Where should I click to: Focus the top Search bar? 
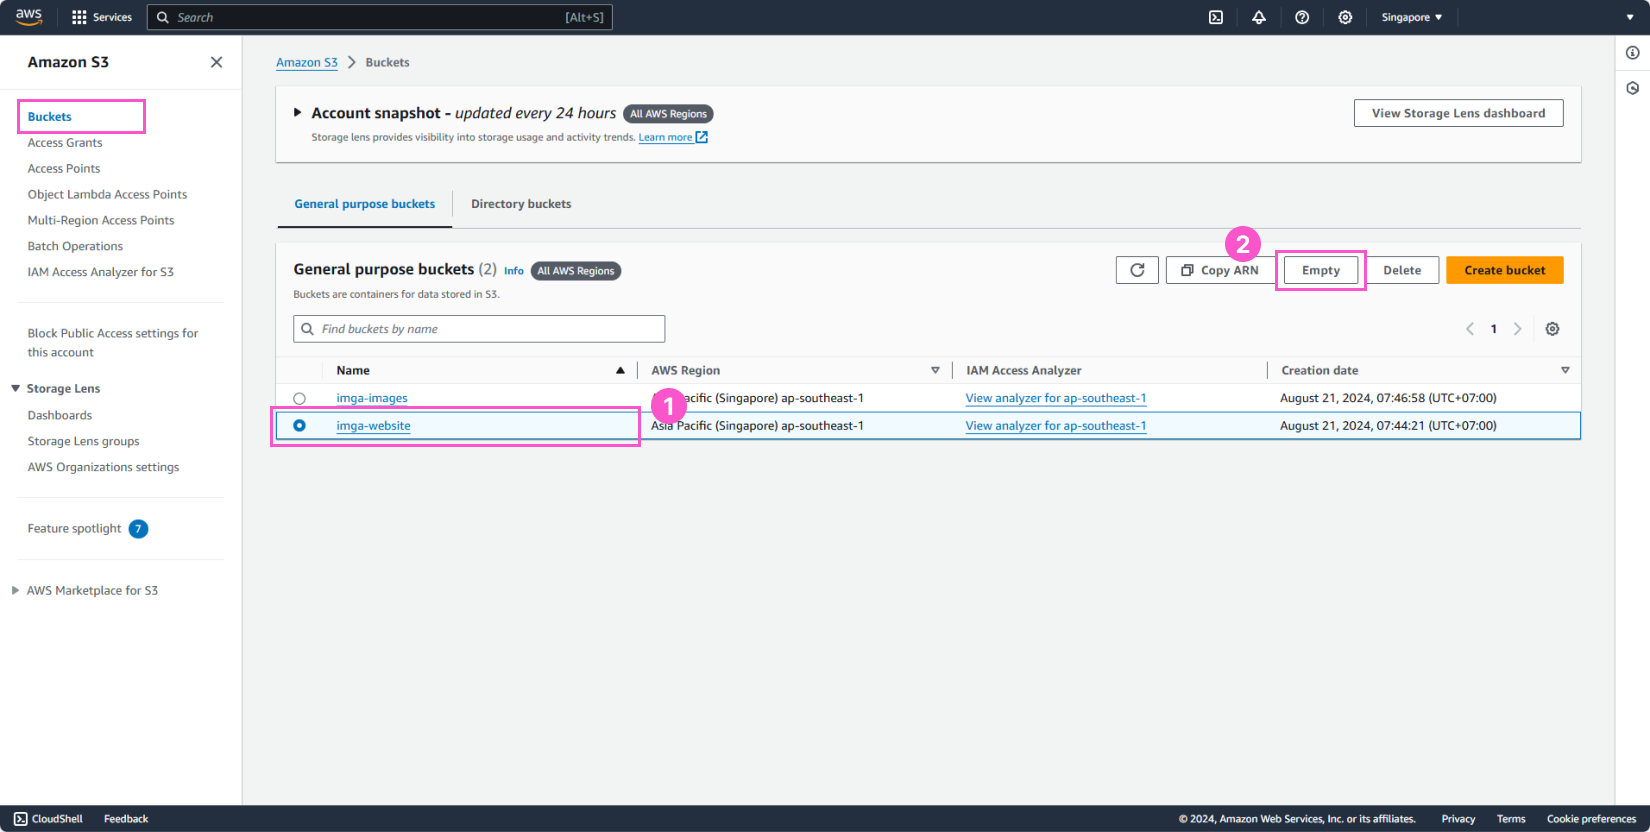[x=380, y=17]
